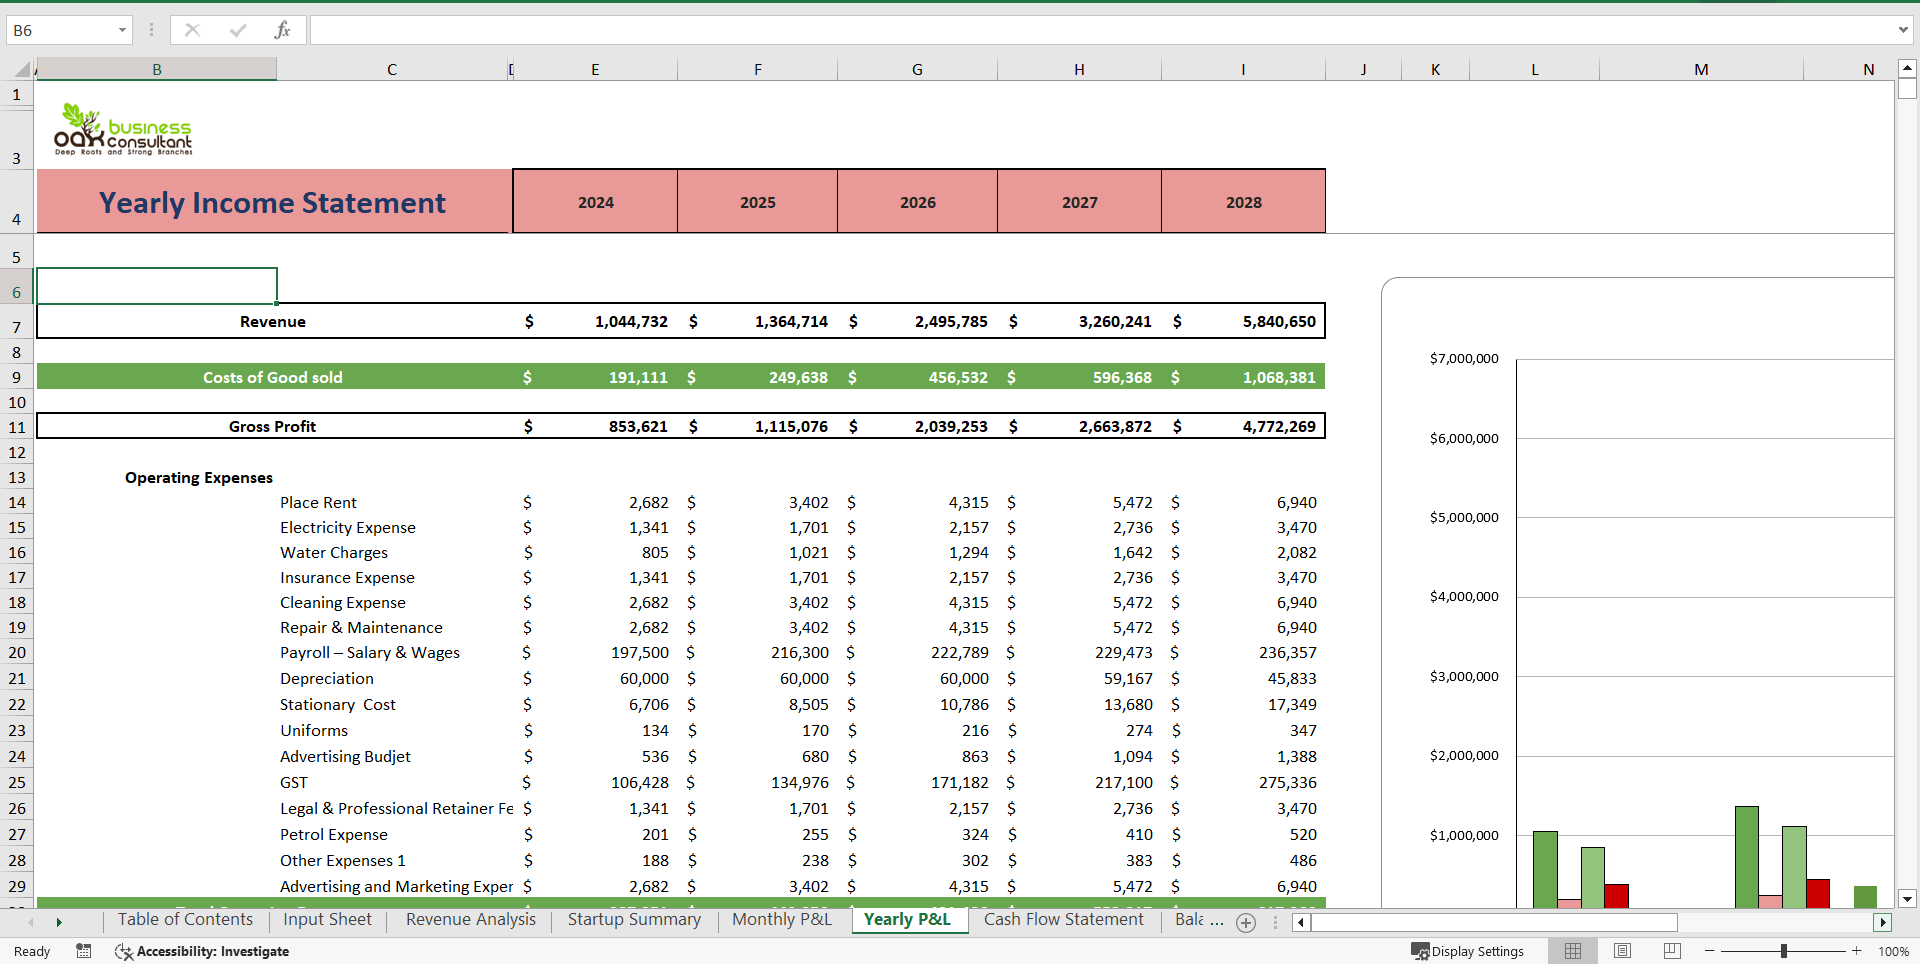1920x966 pixels.
Task: Click the macro recording icon in status bar
Action: [84, 951]
